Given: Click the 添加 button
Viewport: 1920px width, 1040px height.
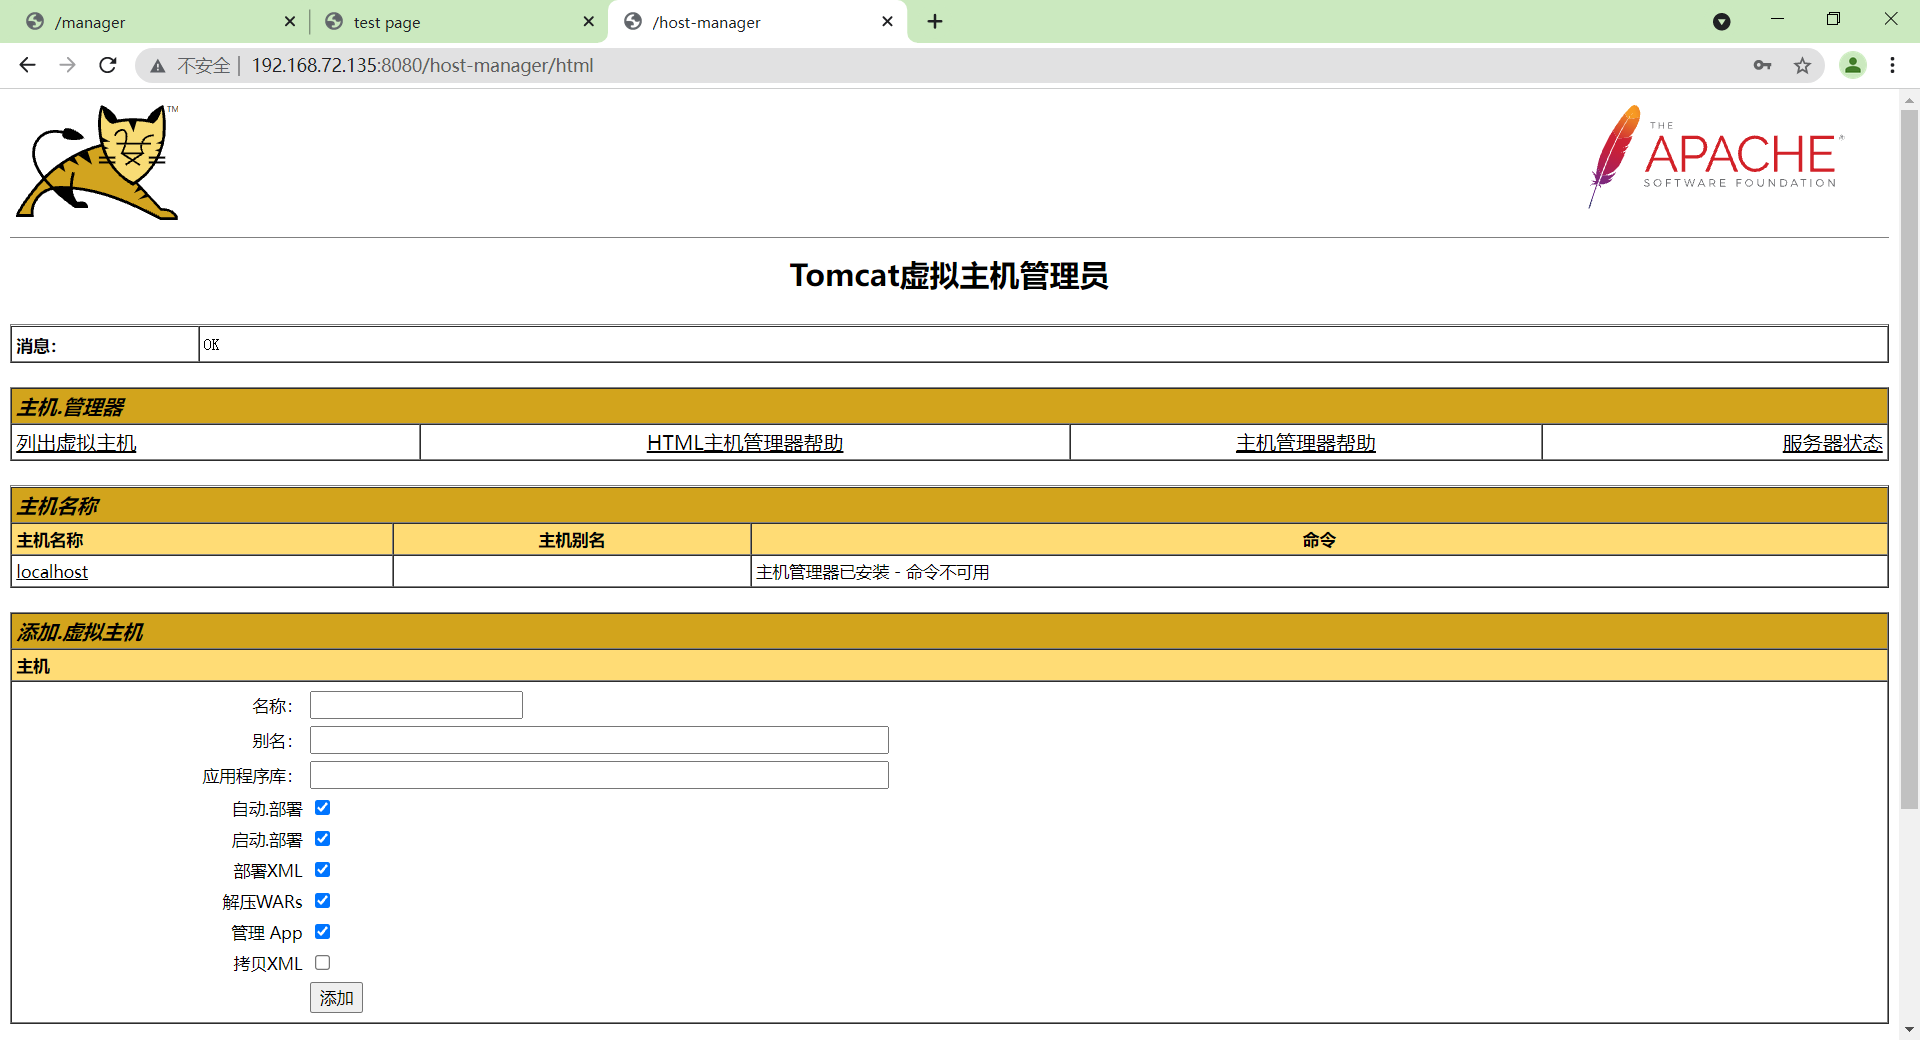Looking at the screenshot, I should tap(336, 998).
